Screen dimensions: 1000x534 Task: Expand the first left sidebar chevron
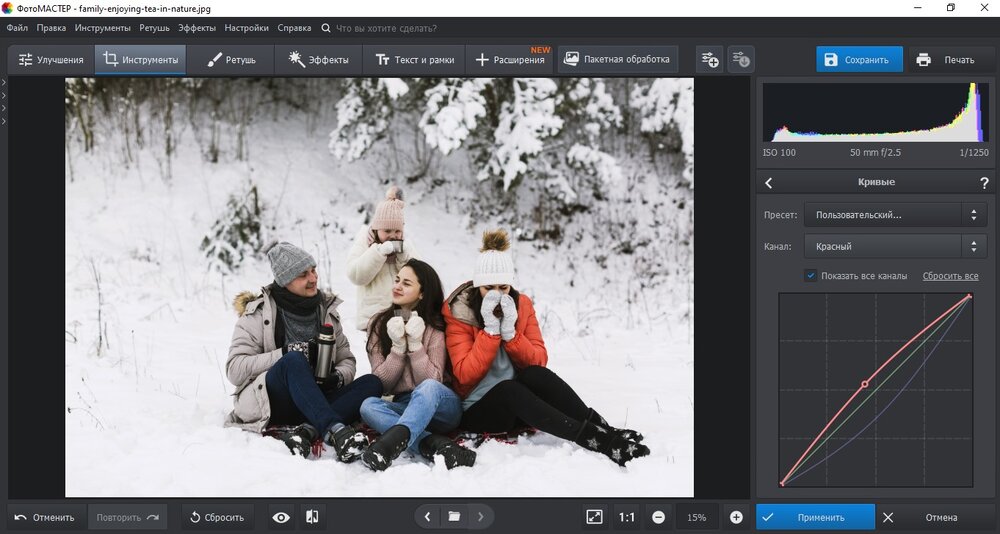tap(4, 83)
